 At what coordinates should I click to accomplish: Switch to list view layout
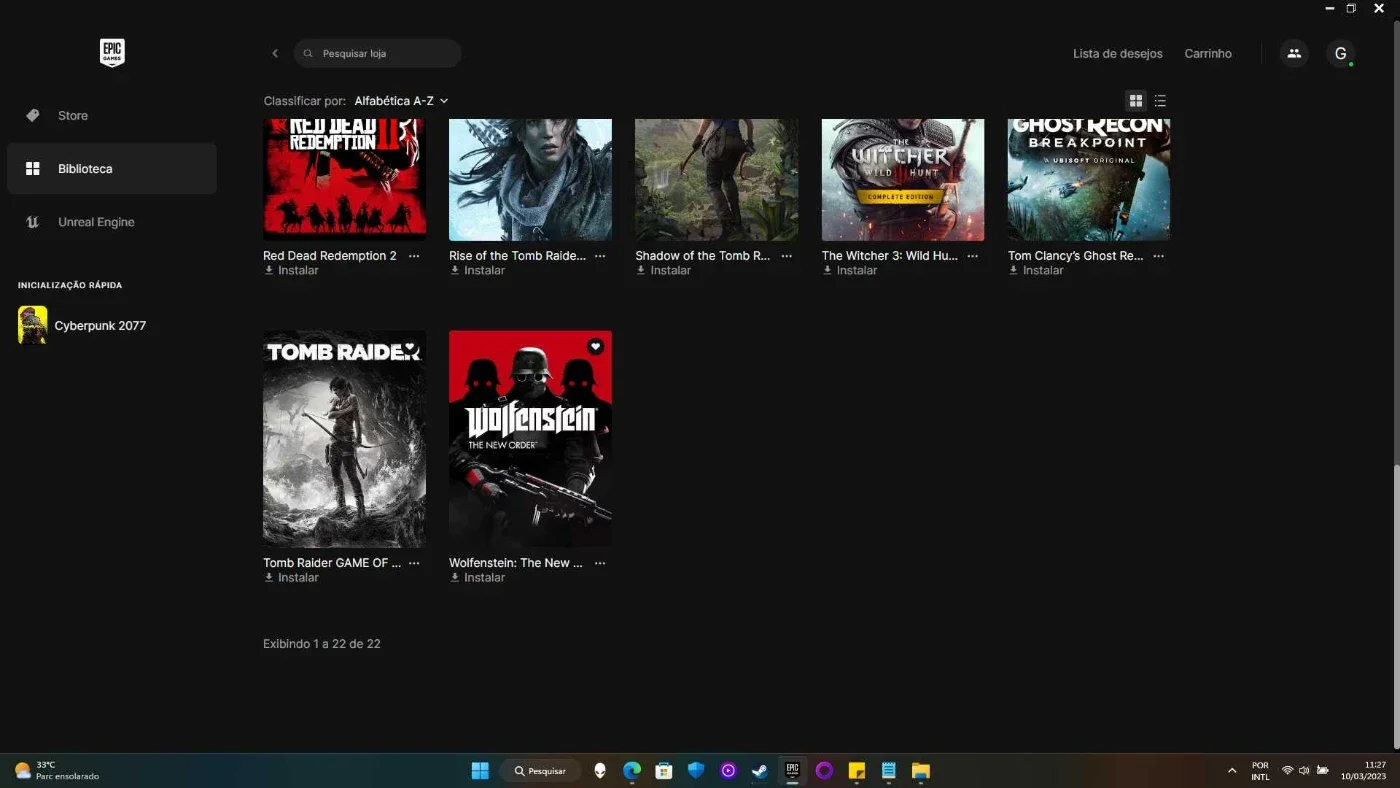1160,101
